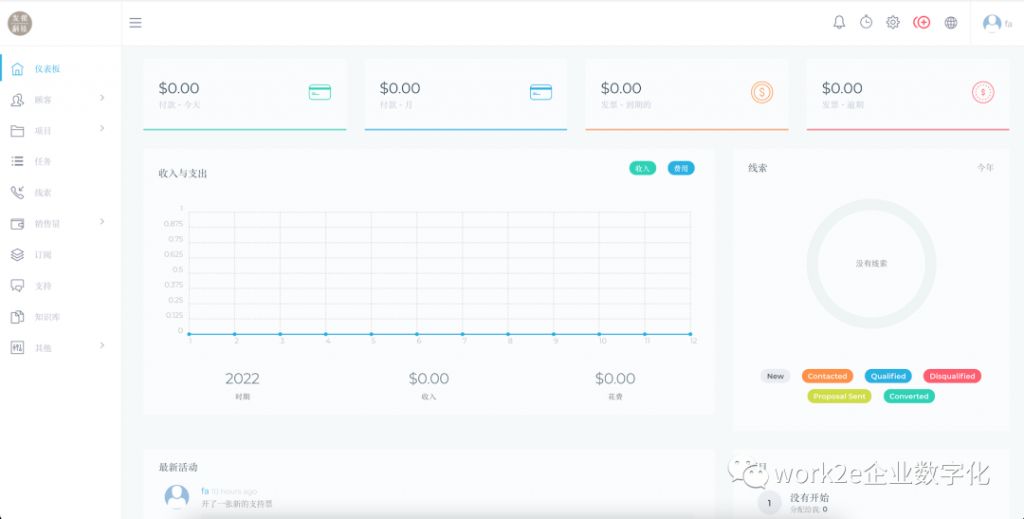Screen dimensions: 1024x519
Task: Expand the 销售量 sales submenu arrow
Action: click(102, 222)
